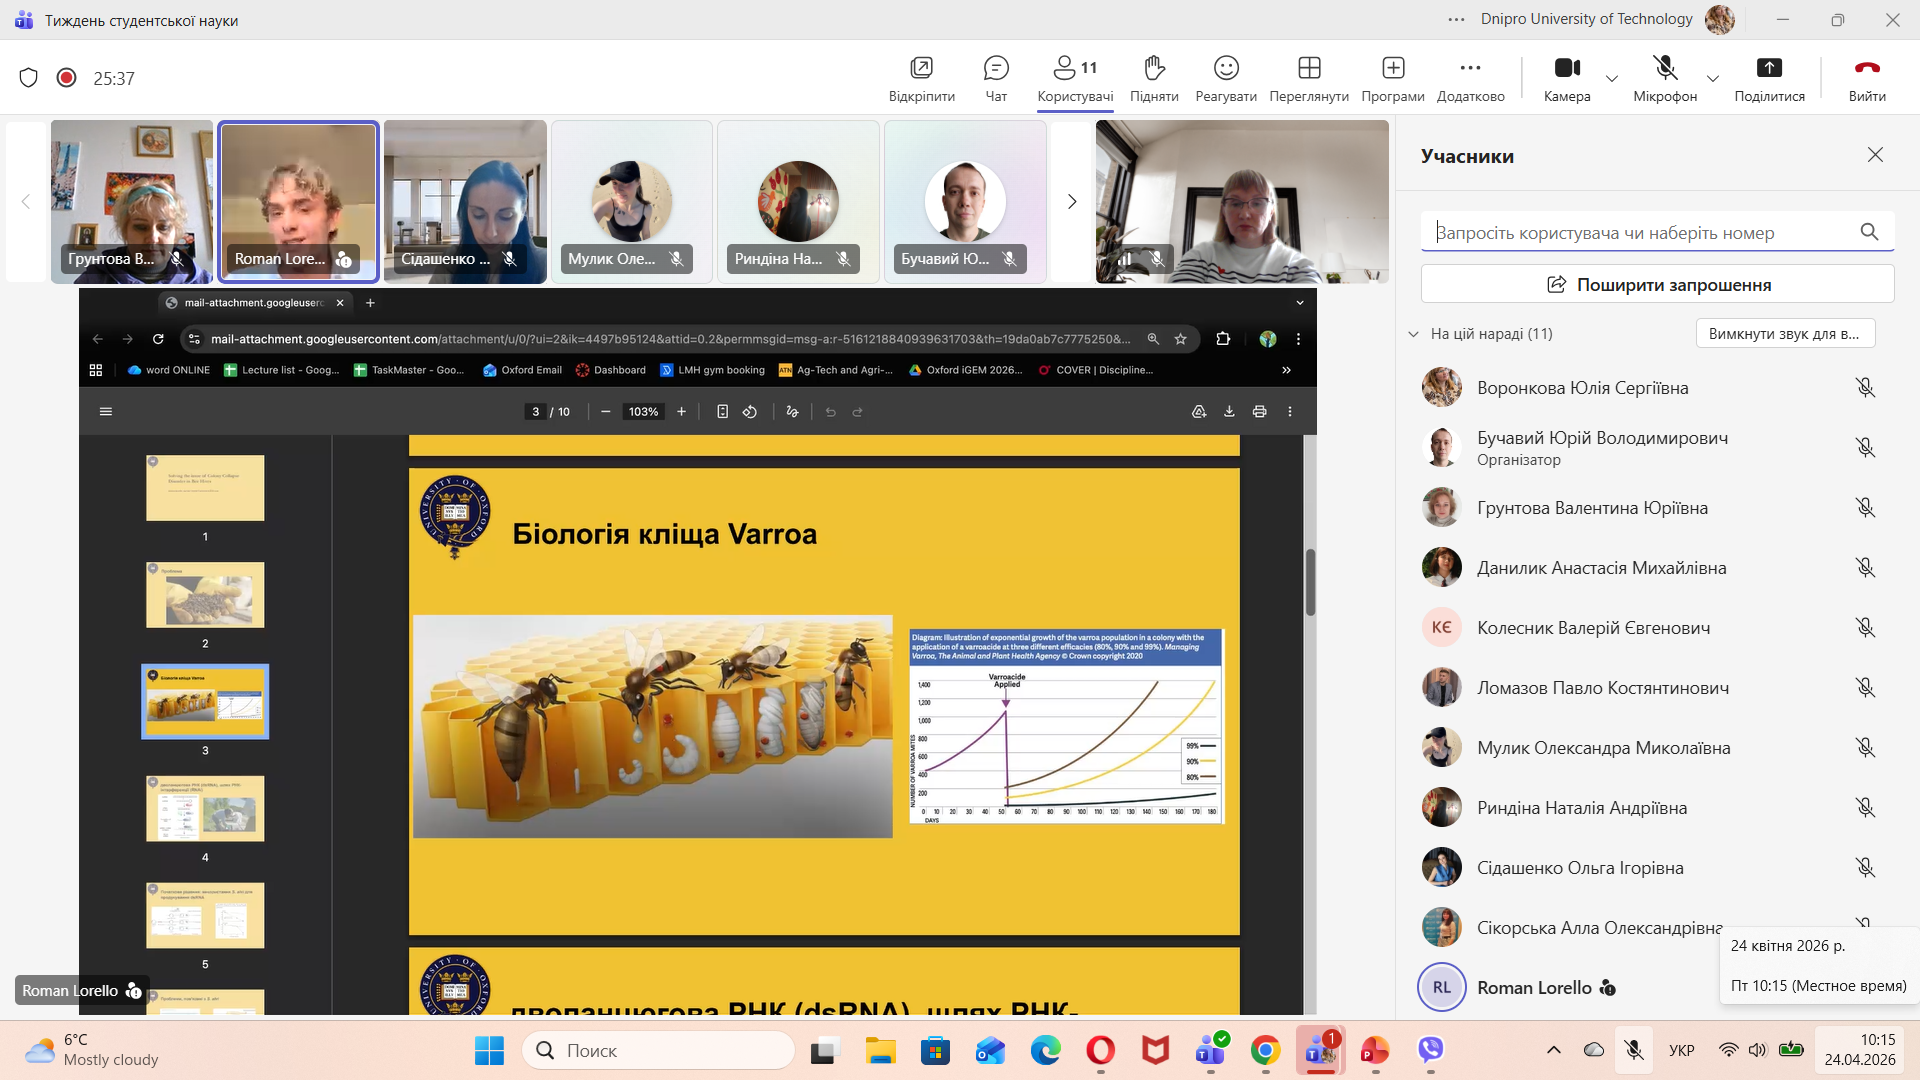Click the Raise hand icon
The height and width of the screenshot is (1080, 1920).
(x=1154, y=68)
